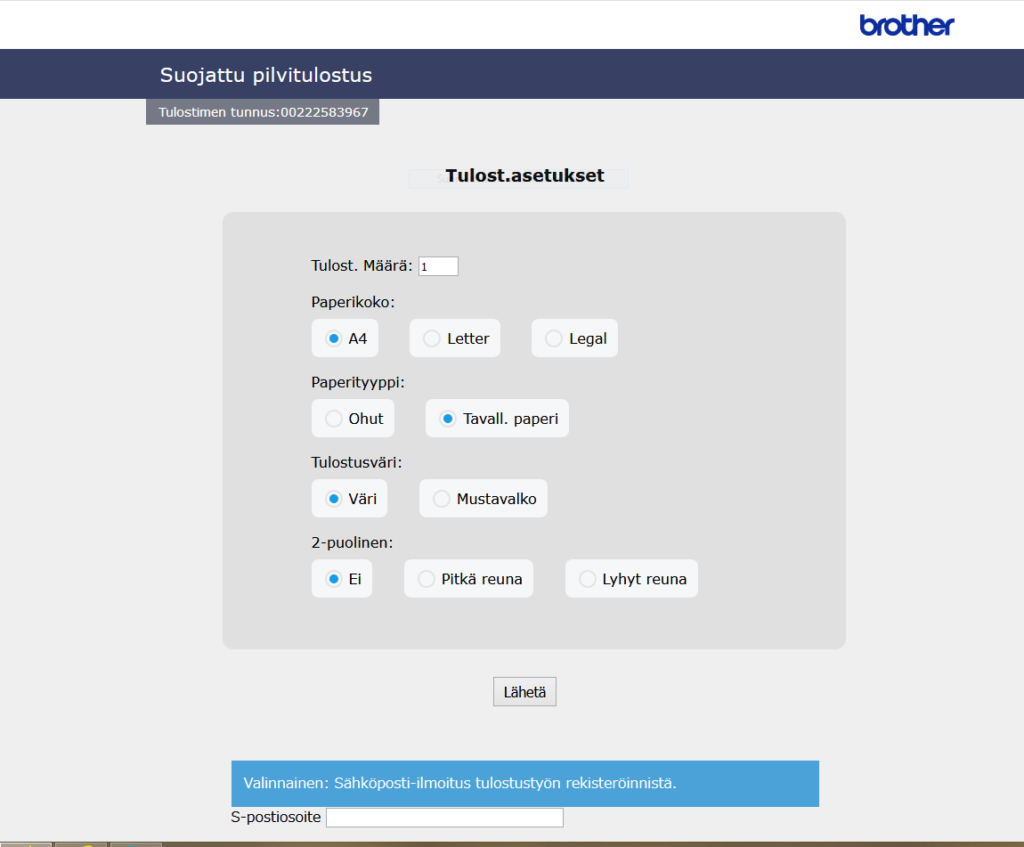The image size is (1024, 847).
Task: Choose Tavall. paperi paper type
Action: tap(449, 419)
